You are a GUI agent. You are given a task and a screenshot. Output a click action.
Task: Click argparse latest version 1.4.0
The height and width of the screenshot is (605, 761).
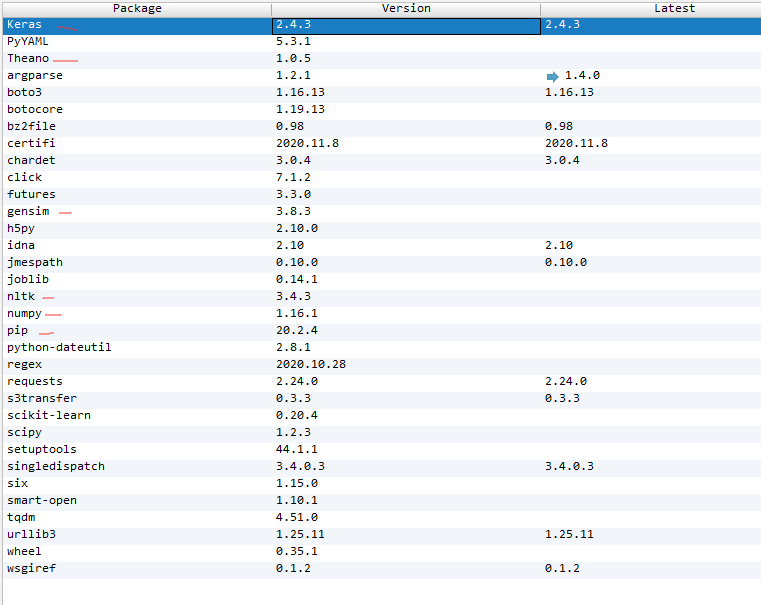pyautogui.click(x=582, y=76)
